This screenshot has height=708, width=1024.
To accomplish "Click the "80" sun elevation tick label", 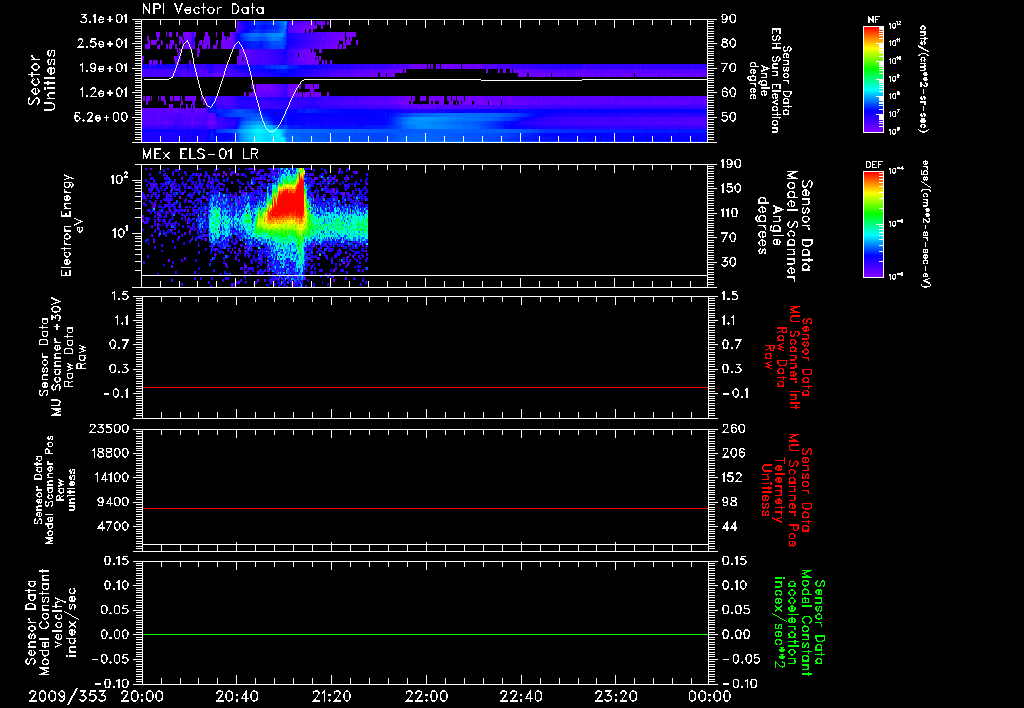I will click(x=728, y=43).
